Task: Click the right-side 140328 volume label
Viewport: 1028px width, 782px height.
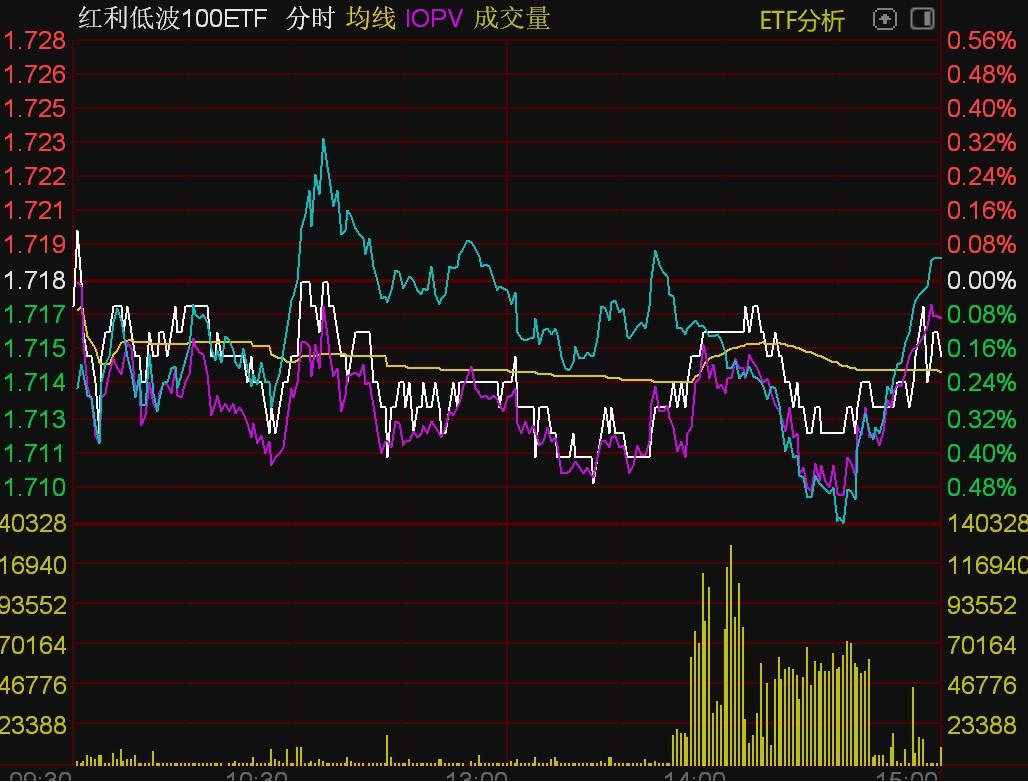Action: pyautogui.click(x=987, y=523)
